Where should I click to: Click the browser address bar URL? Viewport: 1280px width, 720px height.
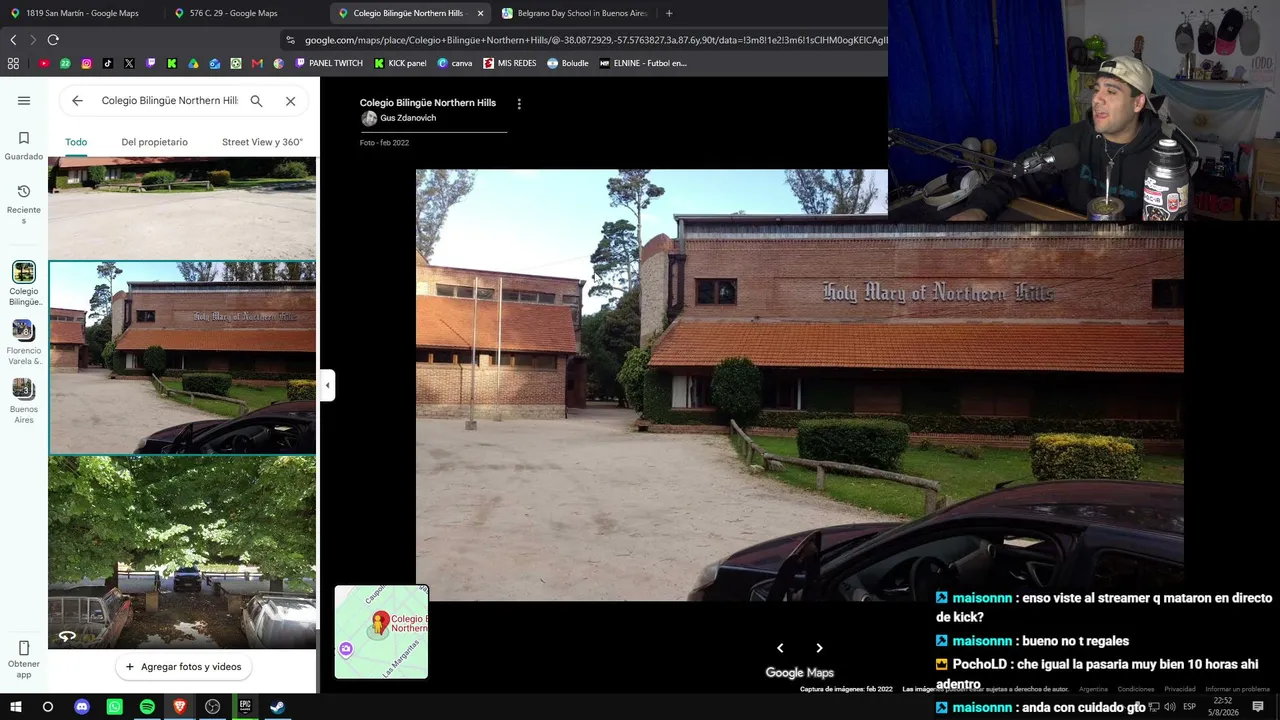click(595, 40)
